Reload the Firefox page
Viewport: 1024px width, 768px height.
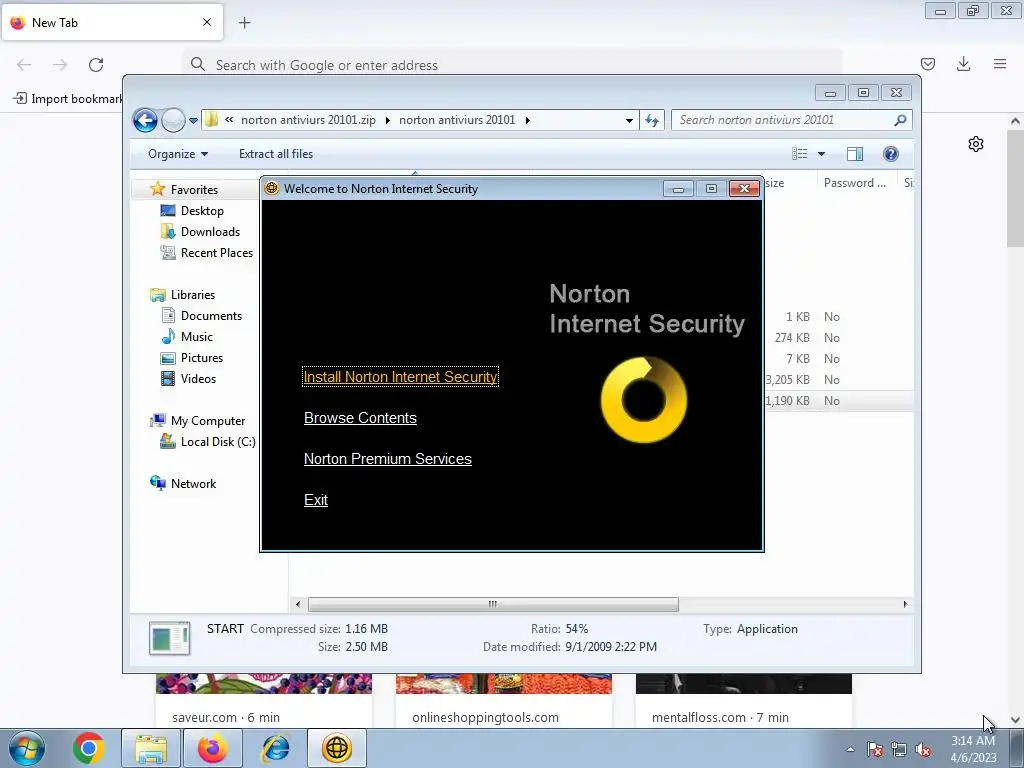click(x=96, y=65)
